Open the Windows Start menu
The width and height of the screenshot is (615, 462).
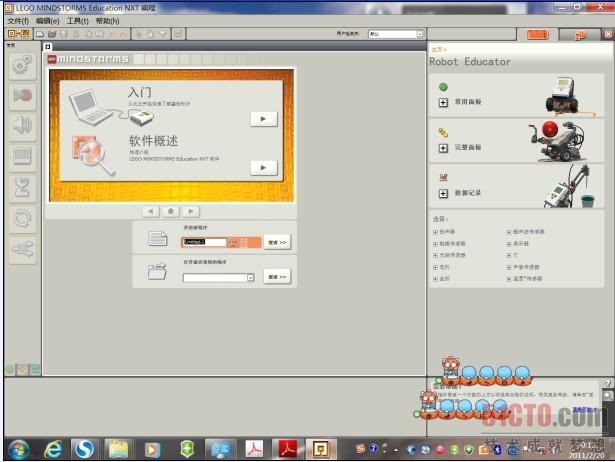18,449
